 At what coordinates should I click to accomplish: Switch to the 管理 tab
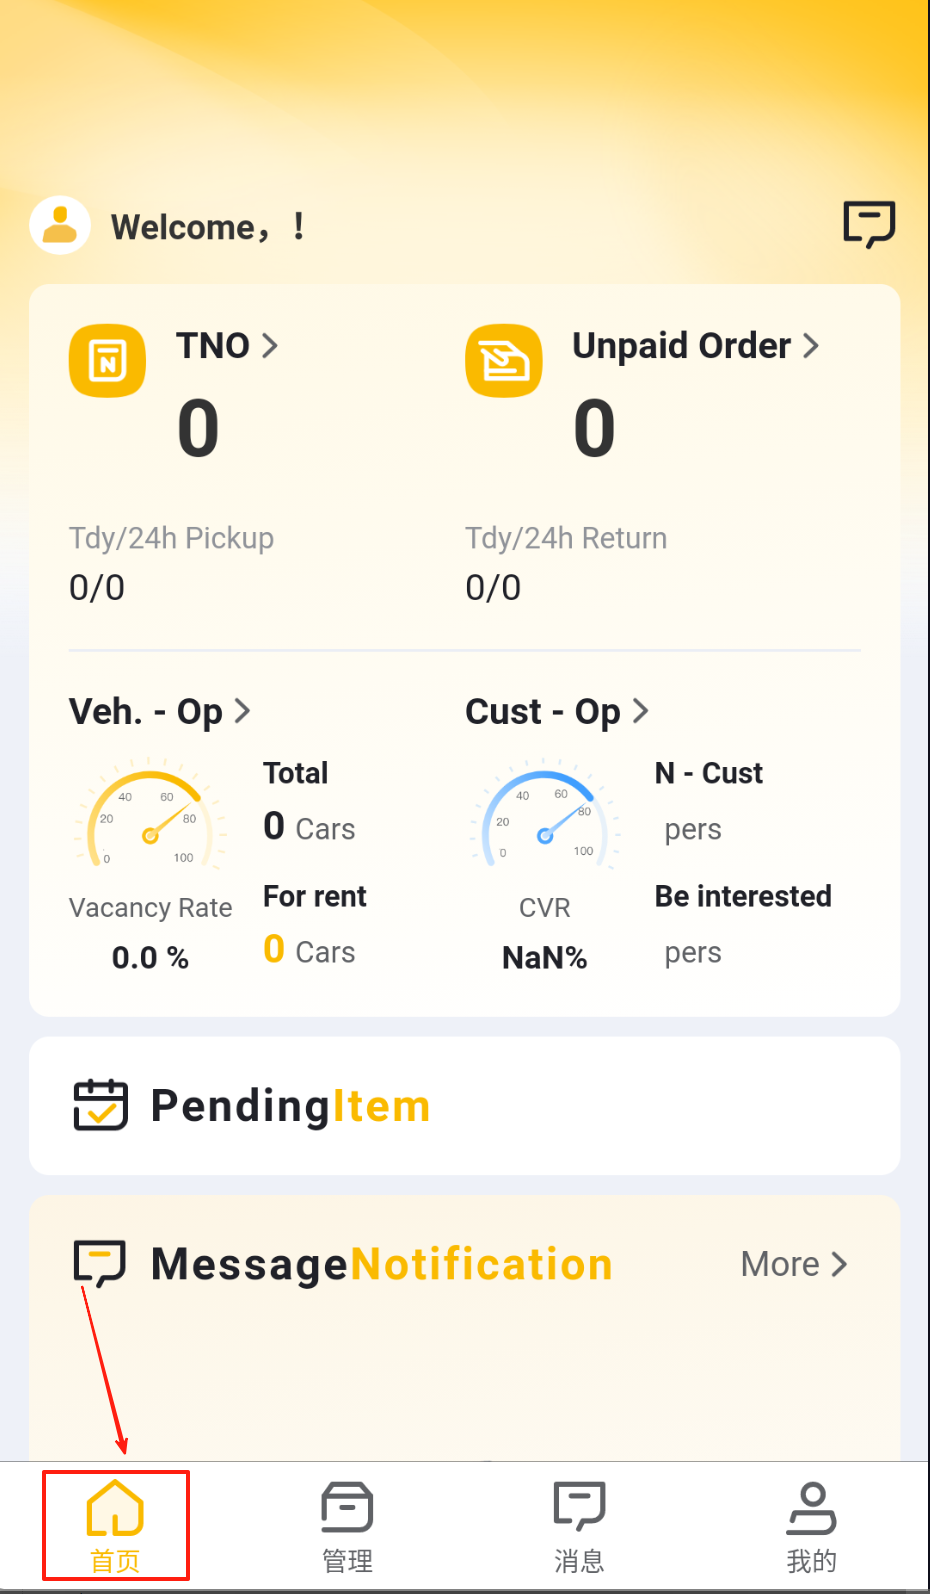347,1526
